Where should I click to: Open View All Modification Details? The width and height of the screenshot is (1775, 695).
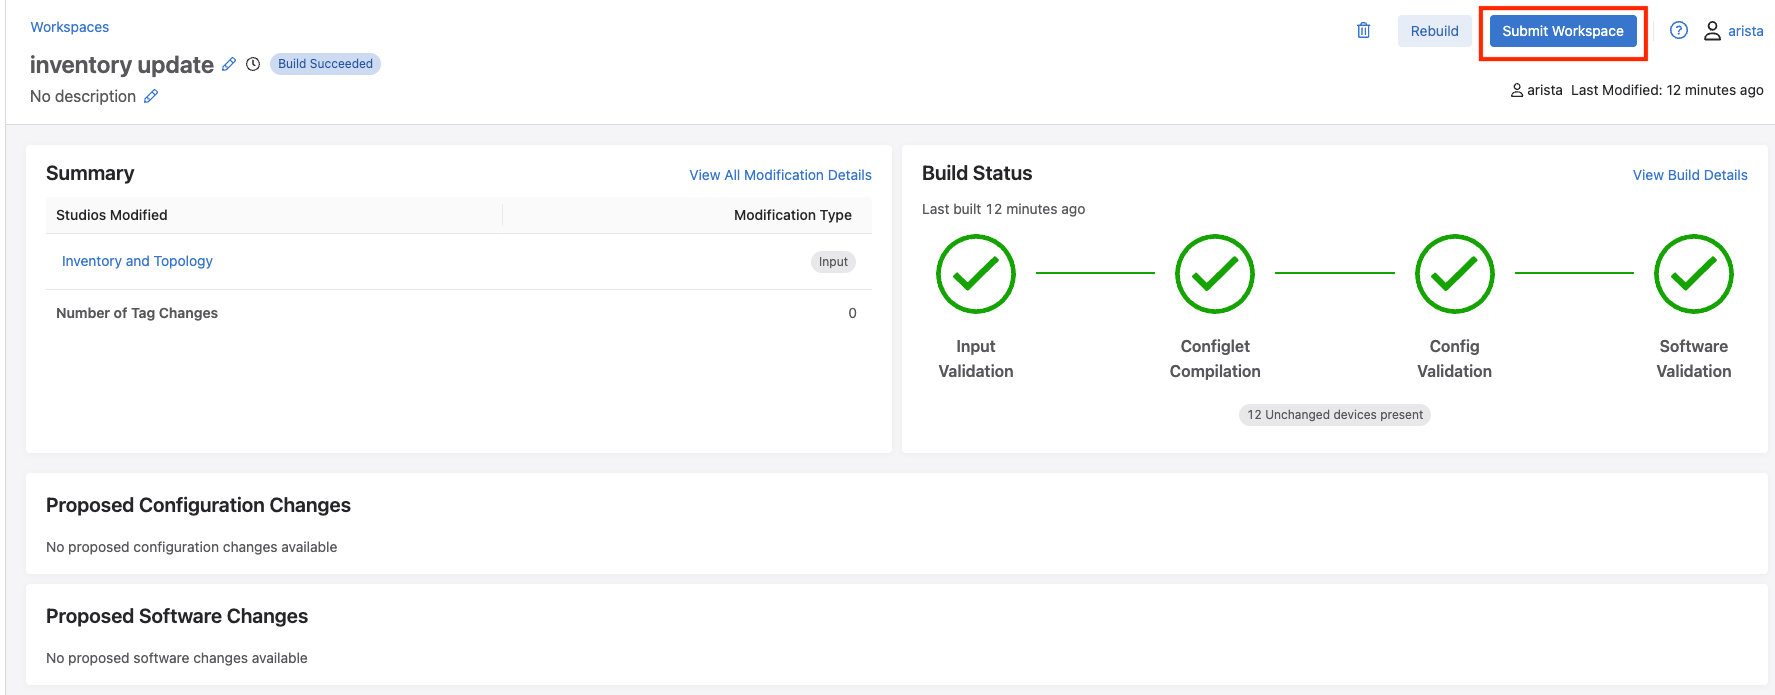click(780, 175)
